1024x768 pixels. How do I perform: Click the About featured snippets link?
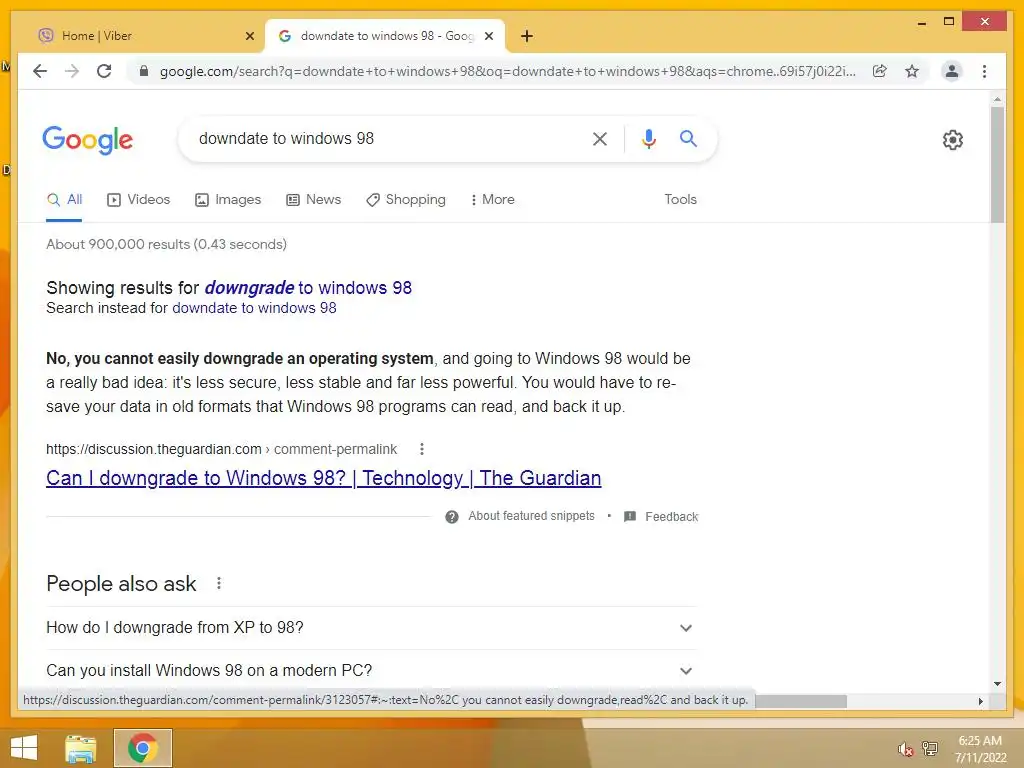coord(531,516)
